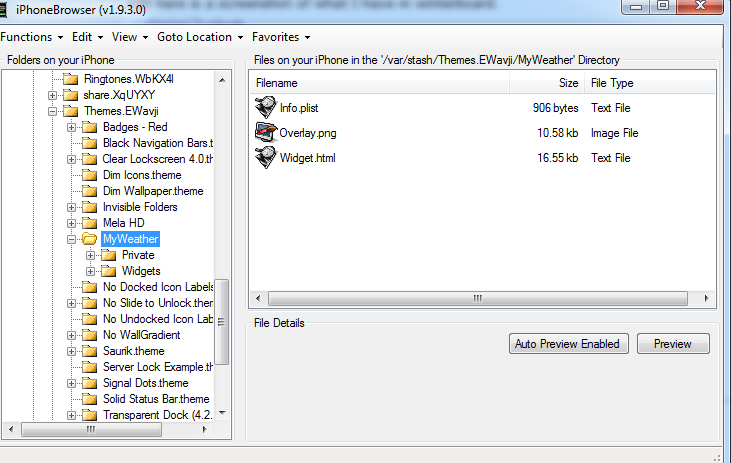The height and width of the screenshot is (463, 731).
Task: Select the Invisible Folders tree item
Action: point(140,207)
